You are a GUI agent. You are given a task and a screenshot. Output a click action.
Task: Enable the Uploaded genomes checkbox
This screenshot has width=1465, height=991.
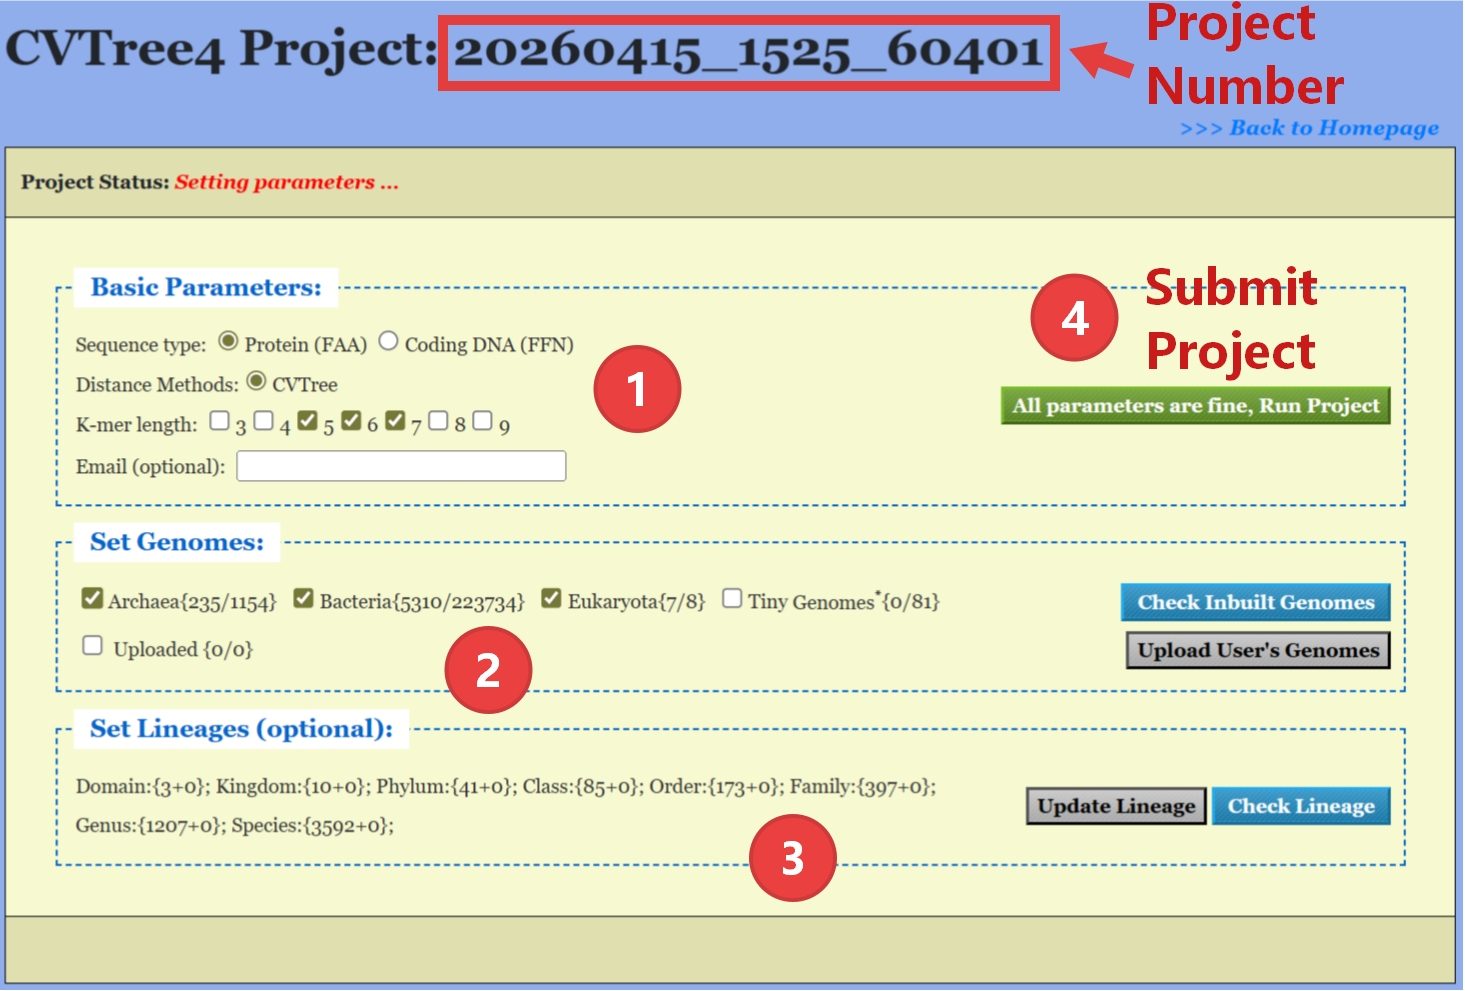pyautogui.click(x=92, y=646)
